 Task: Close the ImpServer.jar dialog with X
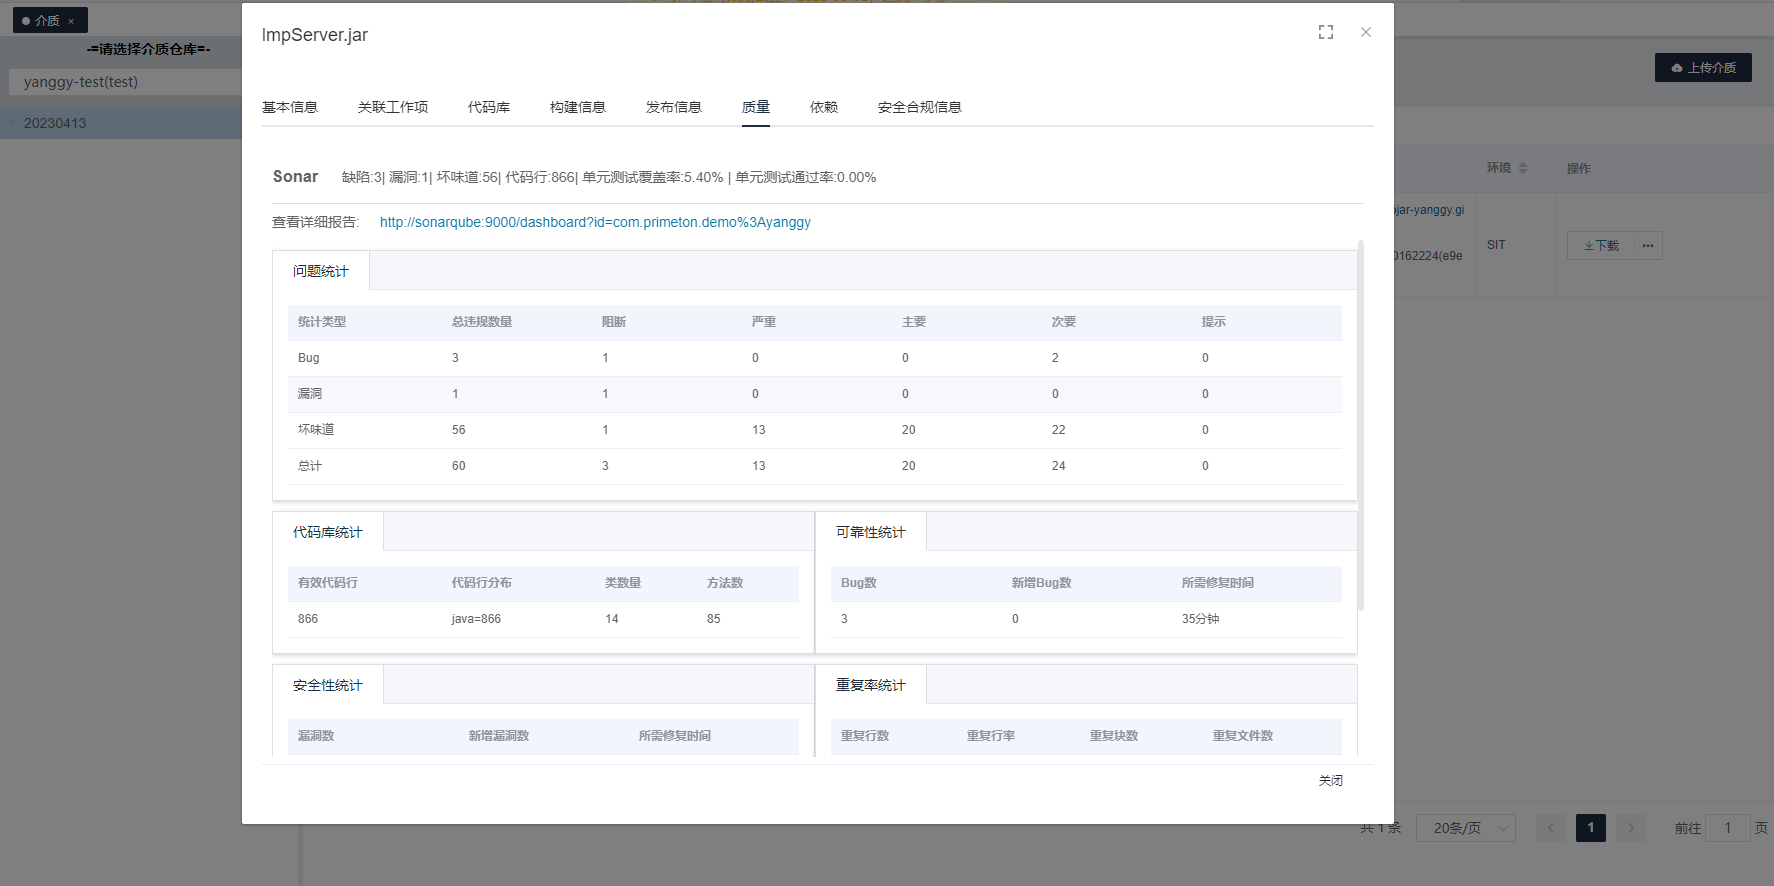(1365, 32)
